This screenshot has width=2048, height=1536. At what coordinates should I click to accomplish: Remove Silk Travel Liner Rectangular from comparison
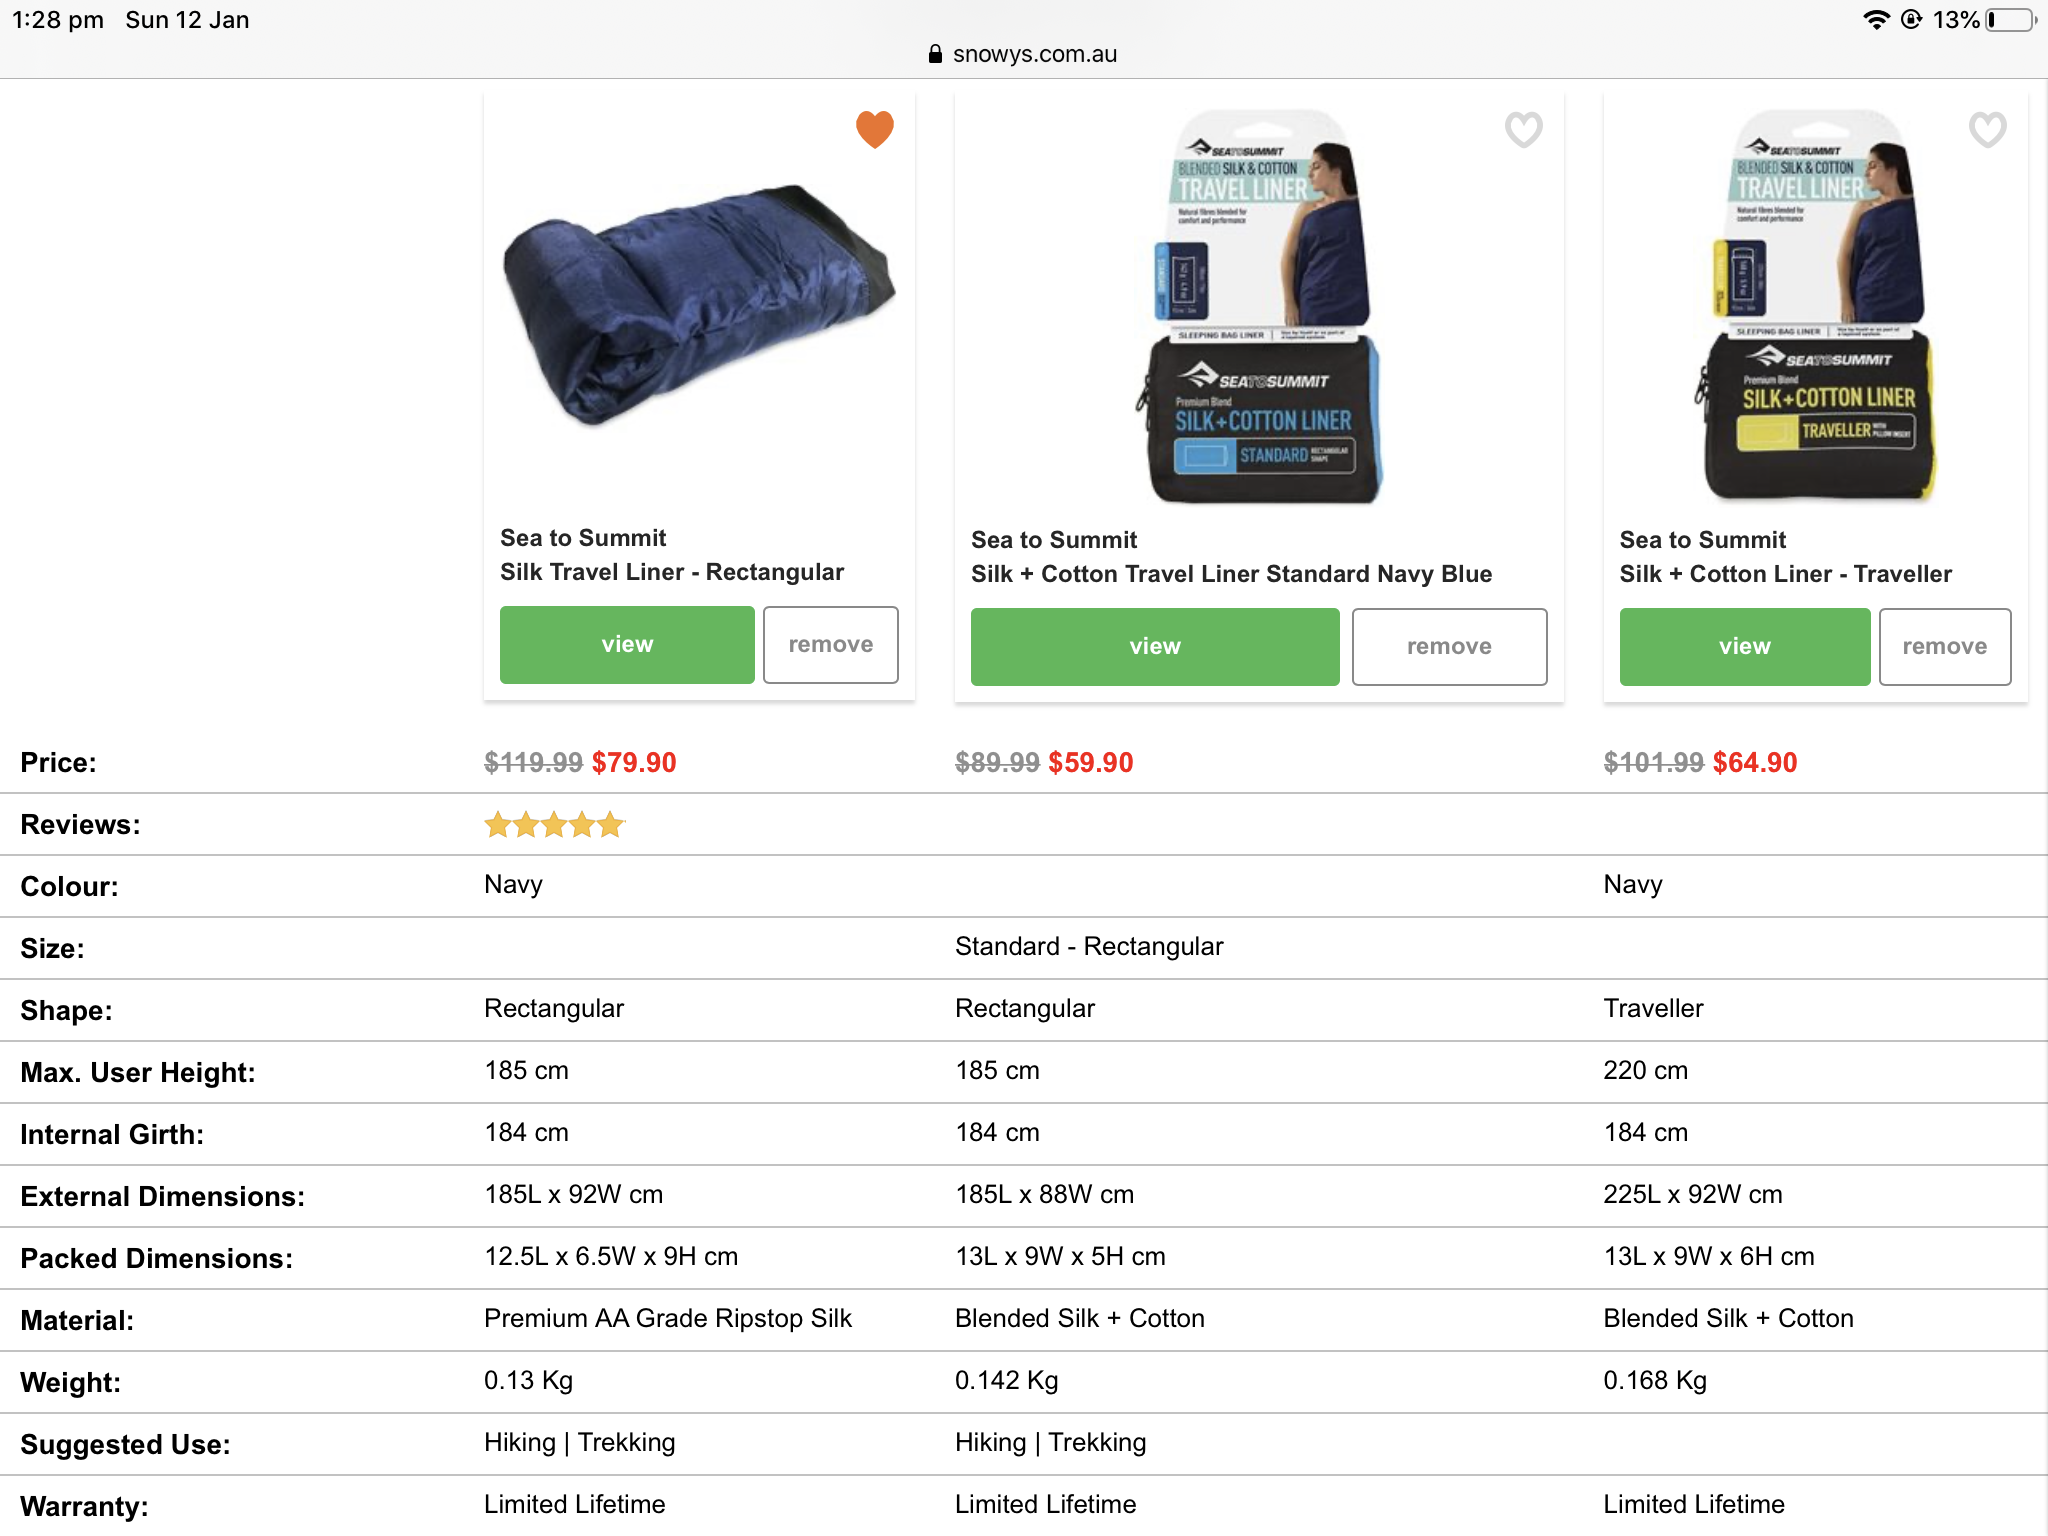pos(830,645)
